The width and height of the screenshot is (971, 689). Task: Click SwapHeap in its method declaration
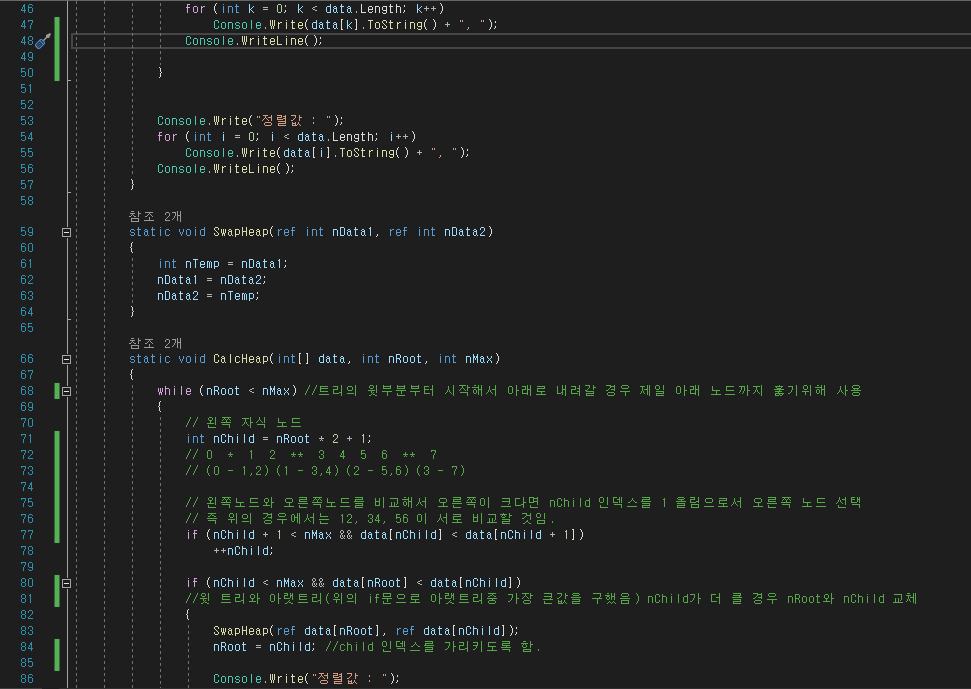(x=241, y=232)
